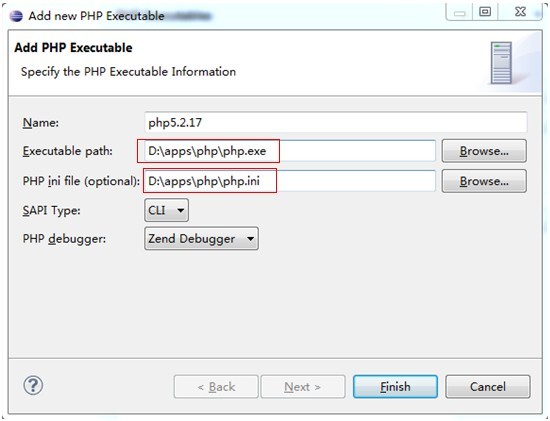Click the arrow of PHP debugger combo
The height and width of the screenshot is (421, 550).
pos(250,239)
